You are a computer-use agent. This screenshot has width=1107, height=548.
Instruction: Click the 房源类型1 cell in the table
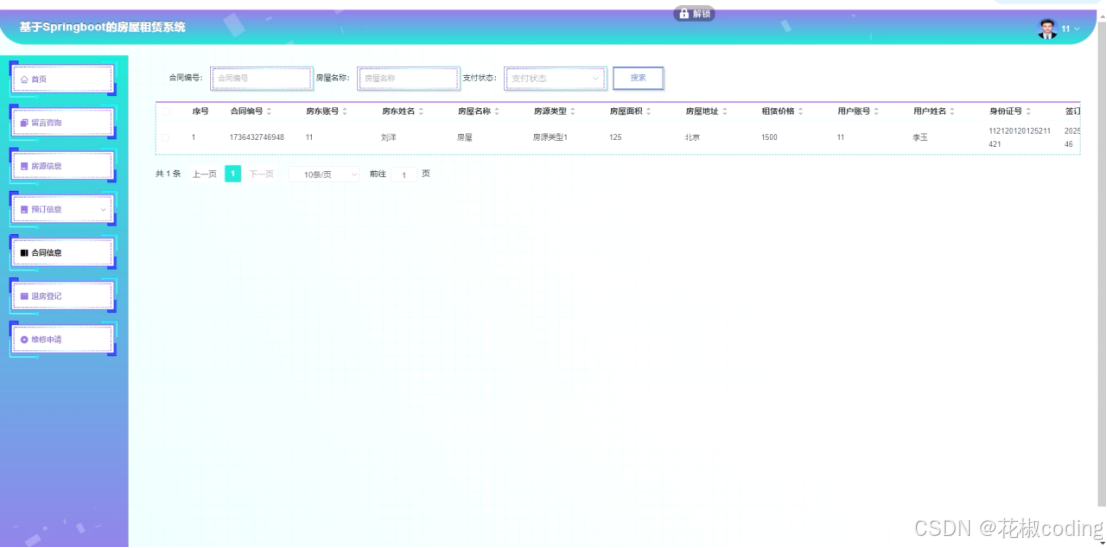pos(551,138)
